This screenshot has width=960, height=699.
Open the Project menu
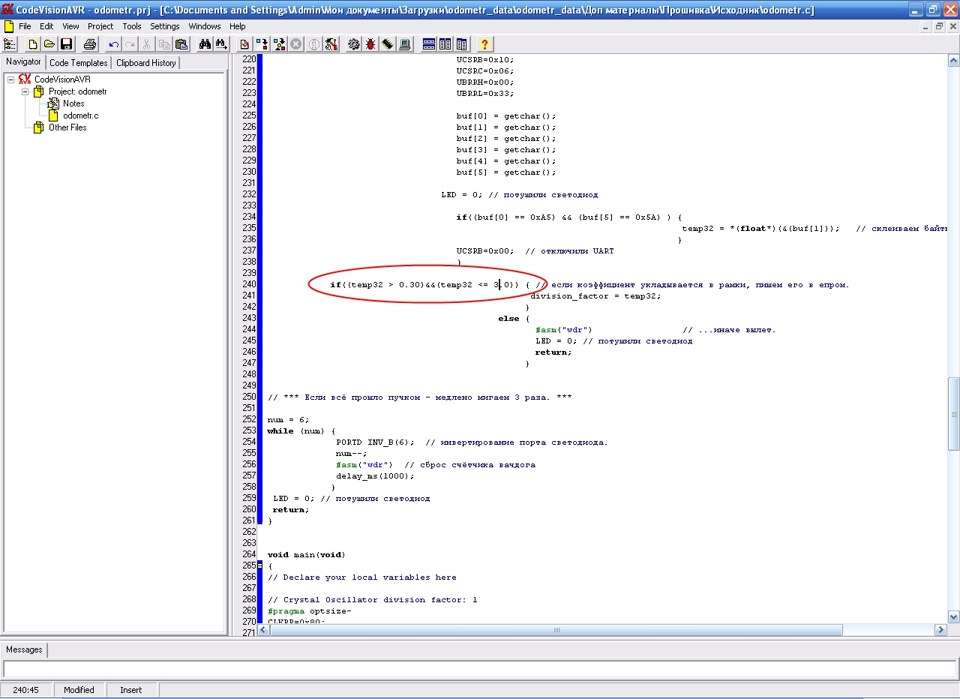(100, 26)
